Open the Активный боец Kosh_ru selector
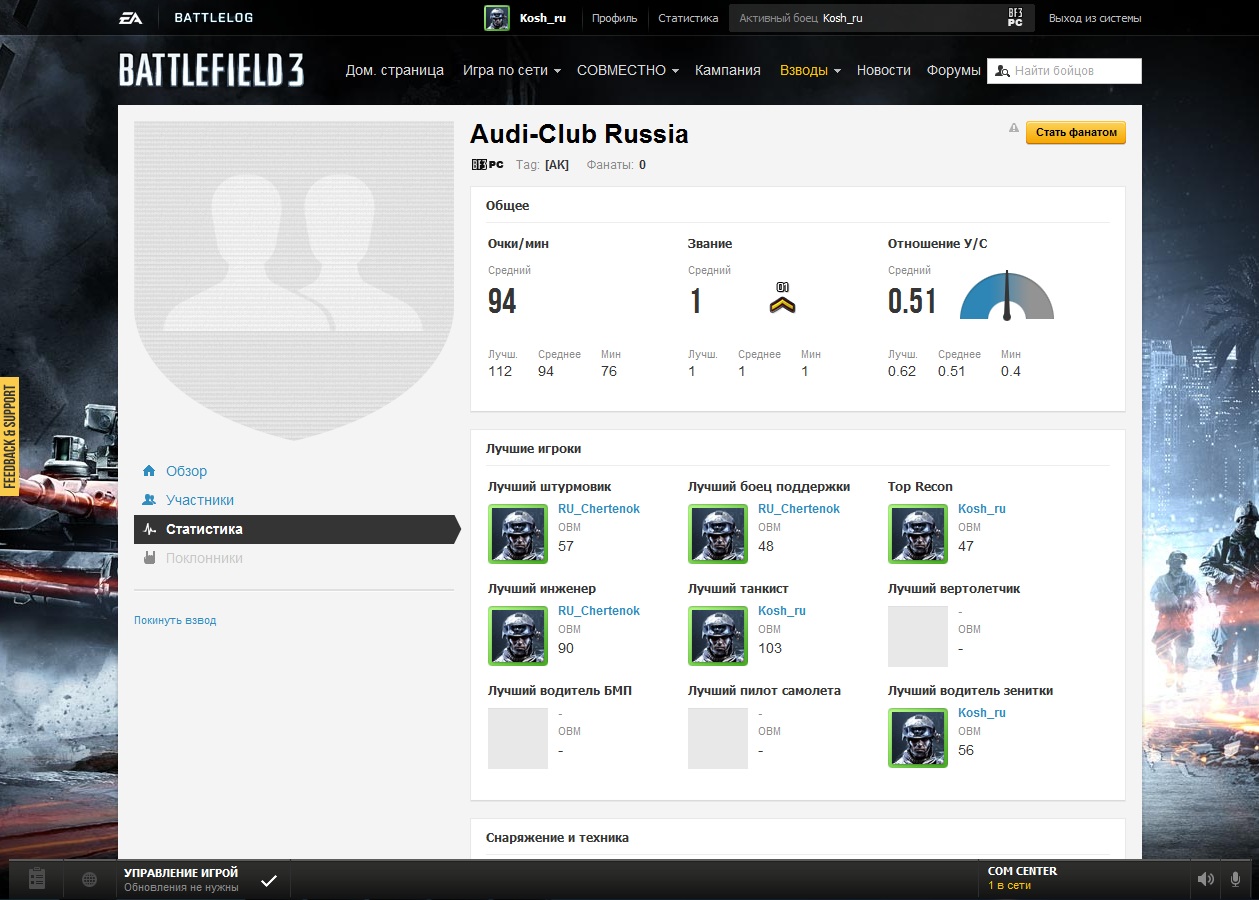The width and height of the screenshot is (1259, 900). [881, 18]
